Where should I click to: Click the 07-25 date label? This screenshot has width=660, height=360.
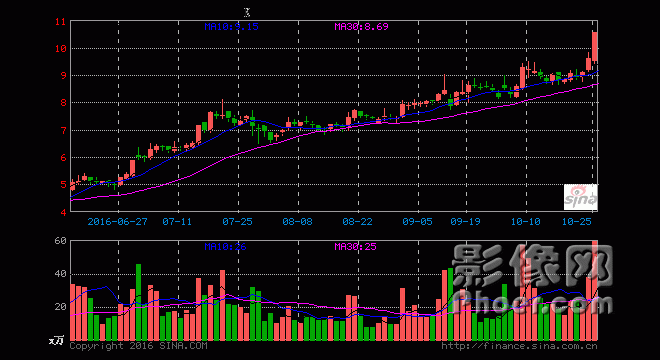pos(237,221)
